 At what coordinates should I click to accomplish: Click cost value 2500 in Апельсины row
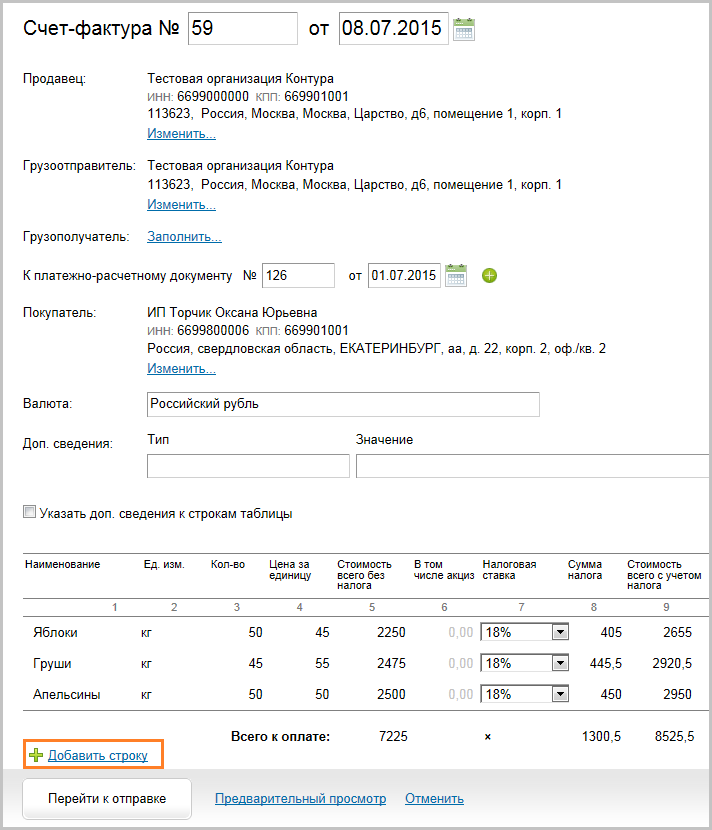[391, 694]
